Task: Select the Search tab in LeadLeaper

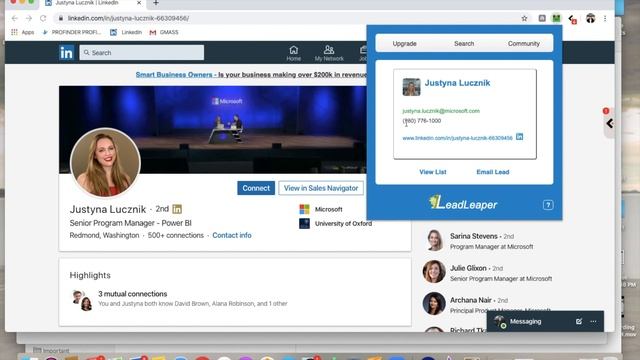Action: pyautogui.click(x=464, y=44)
